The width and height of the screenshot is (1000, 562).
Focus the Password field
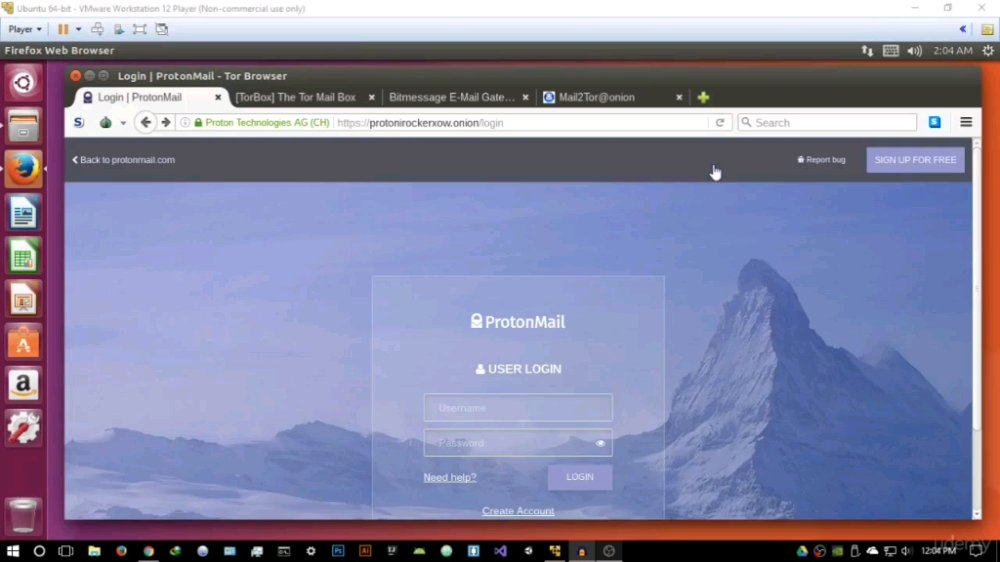point(518,443)
